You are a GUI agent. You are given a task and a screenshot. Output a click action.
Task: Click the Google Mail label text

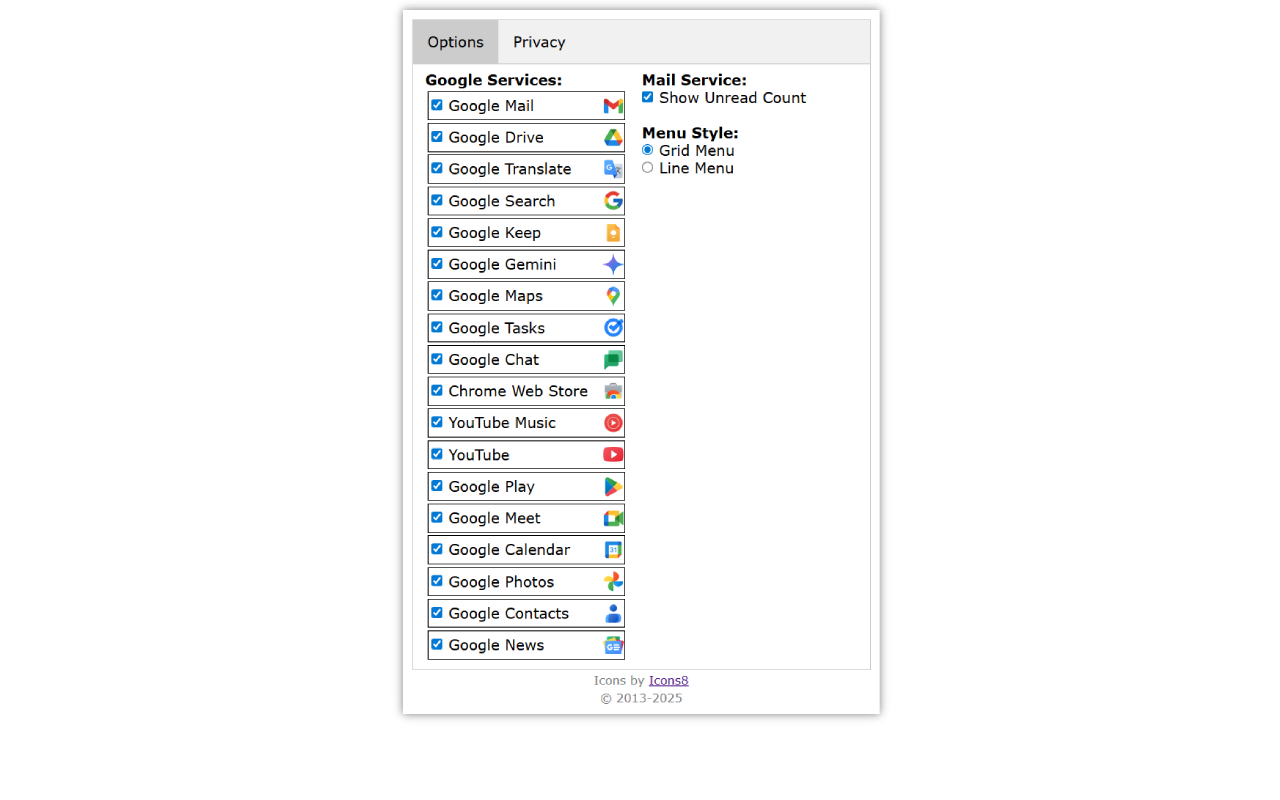[x=491, y=106]
